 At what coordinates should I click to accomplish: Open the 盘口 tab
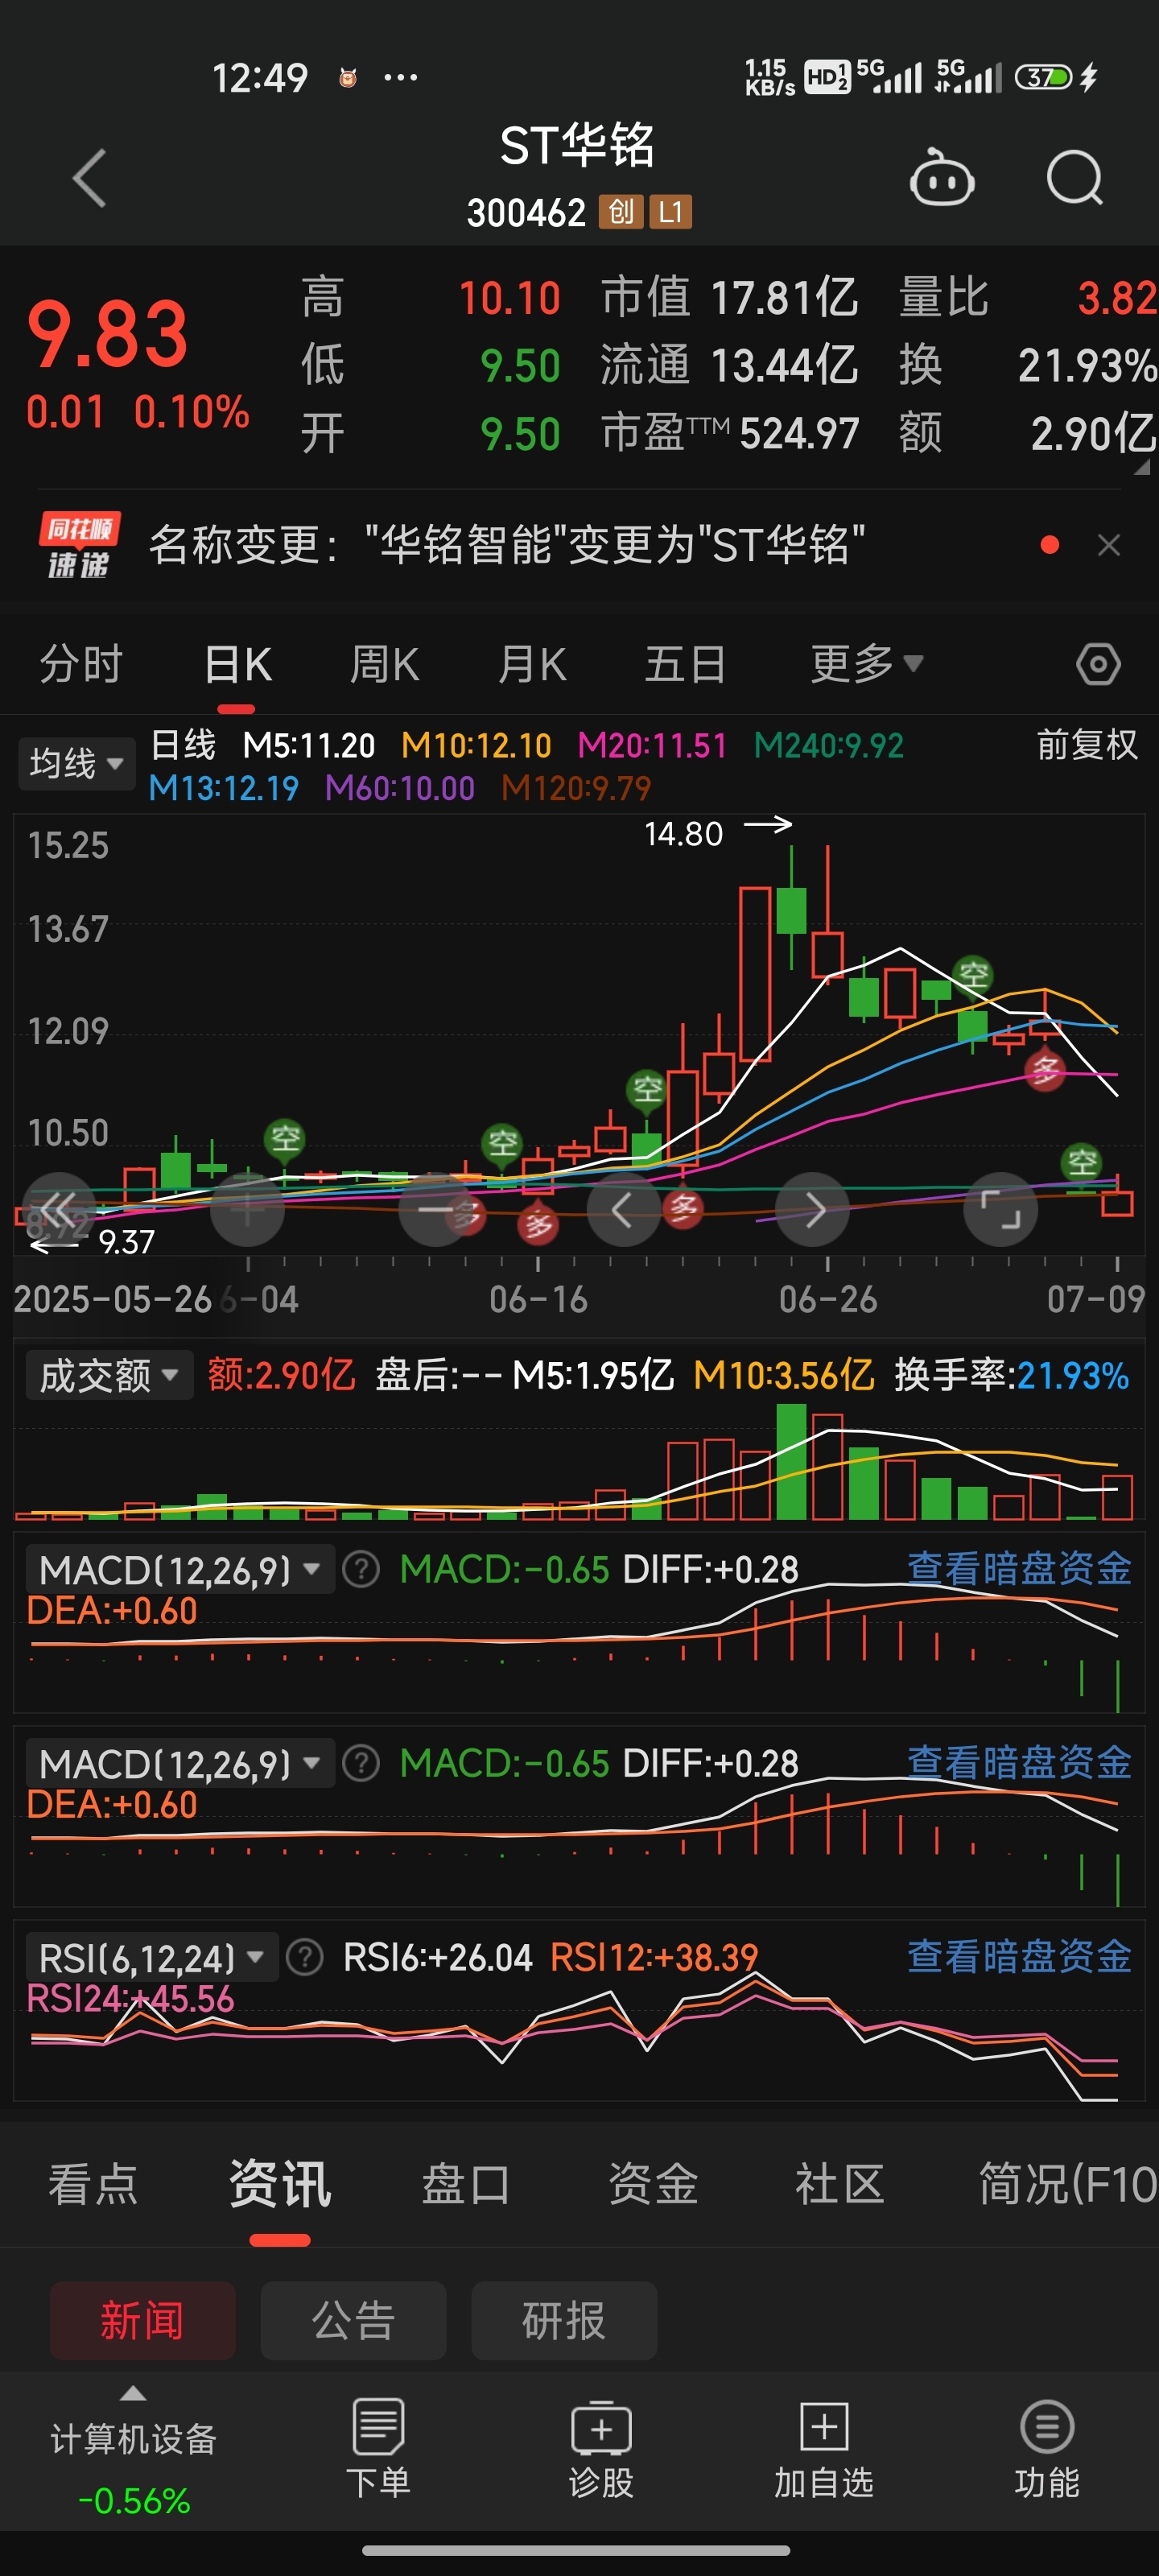coord(466,2184)
